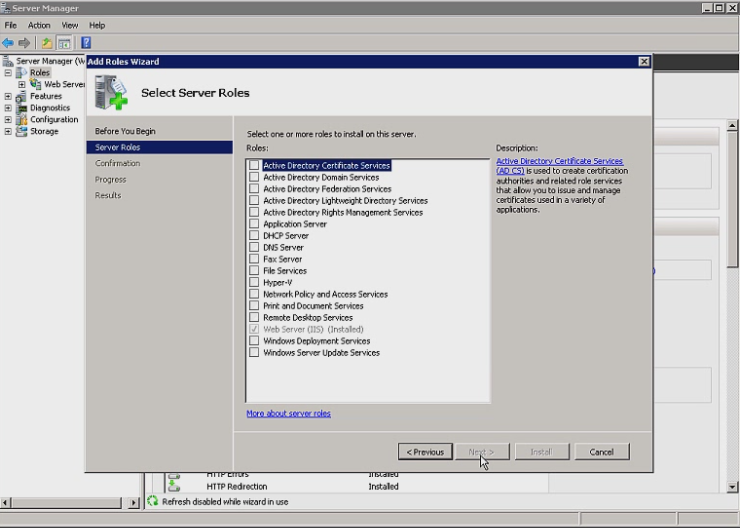This screenshot has height=528, width=740.
Task: Click tree pane horizontal scroll left arrow
Action: tap(5, 503)
